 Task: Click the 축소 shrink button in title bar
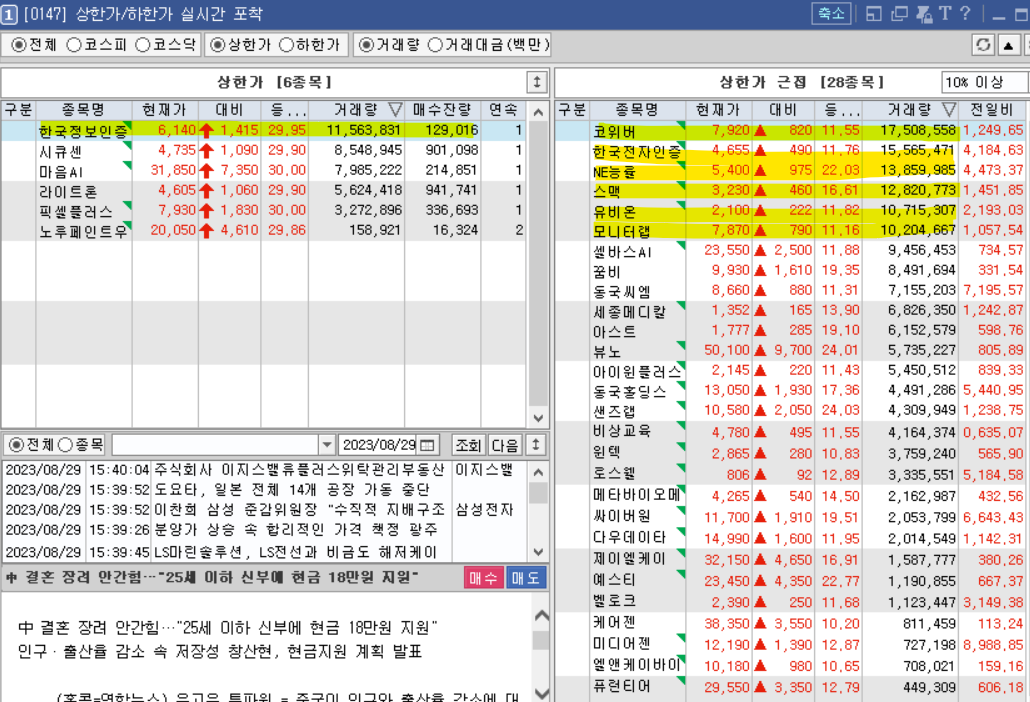(x=831, y=13)
